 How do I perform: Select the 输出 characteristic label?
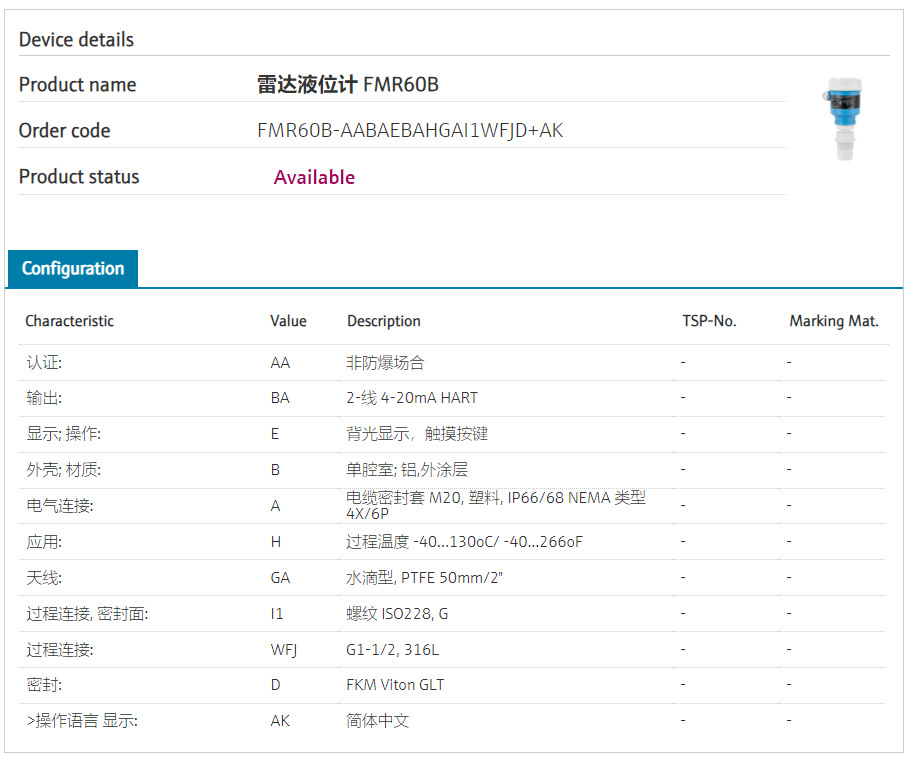tap(44, 398)
